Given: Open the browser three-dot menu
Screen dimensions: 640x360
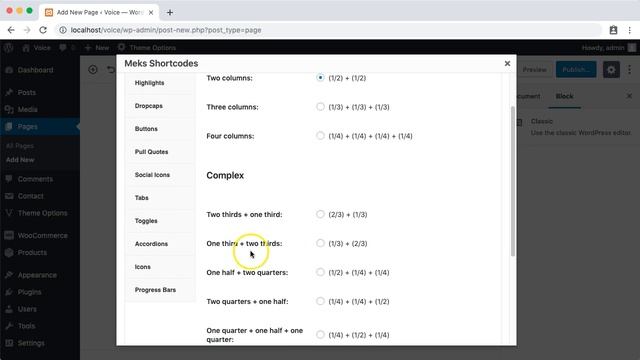Looking at the screenshot, I should (x=630, y=30).
